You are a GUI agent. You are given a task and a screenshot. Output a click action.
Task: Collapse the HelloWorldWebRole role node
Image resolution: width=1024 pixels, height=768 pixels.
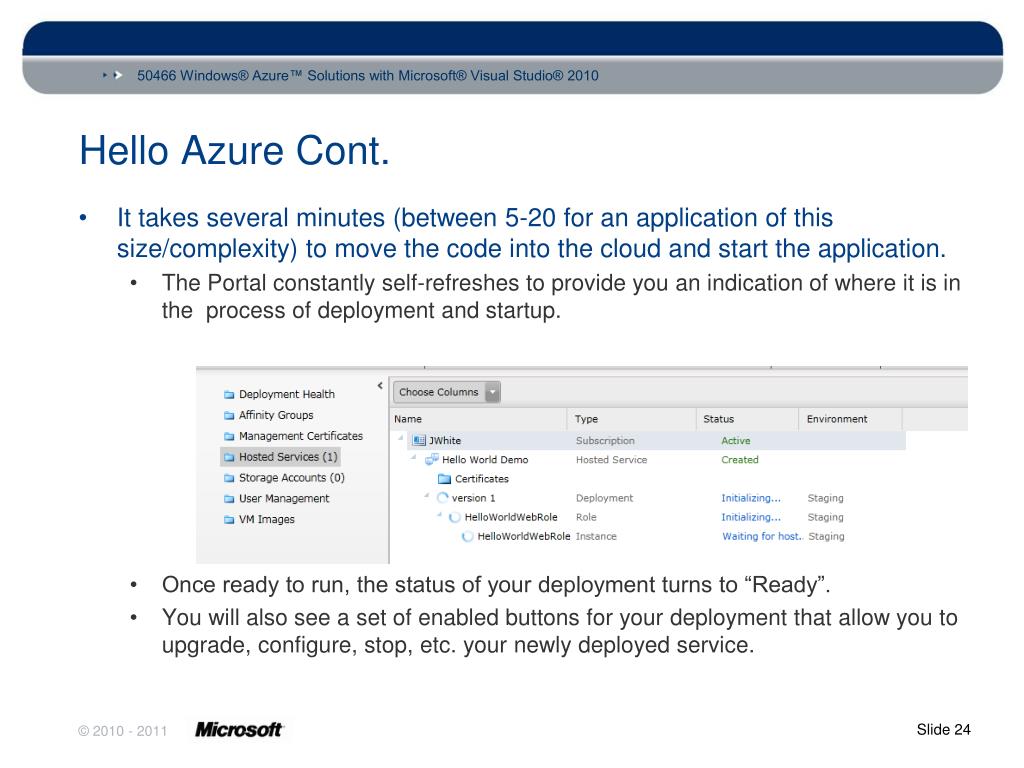click(x=440, y=515)
